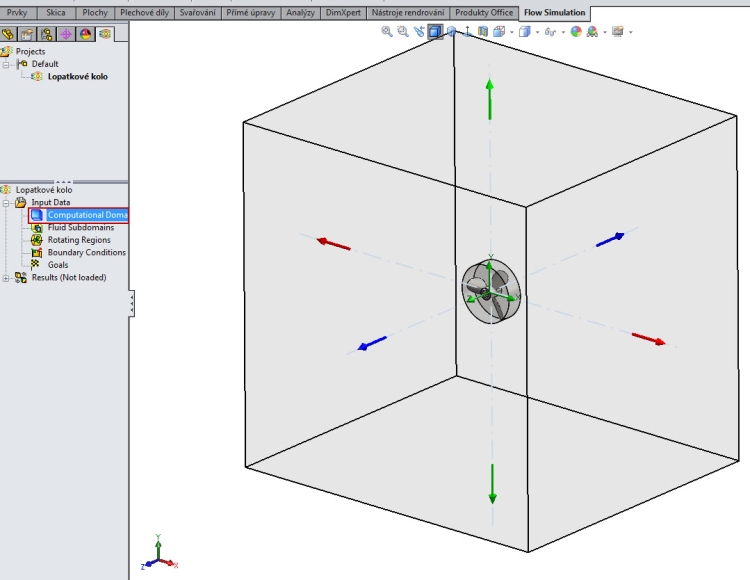Collapse the Default configuration node
The height and width of the screenshot is (580, 750).
[6, 64]
